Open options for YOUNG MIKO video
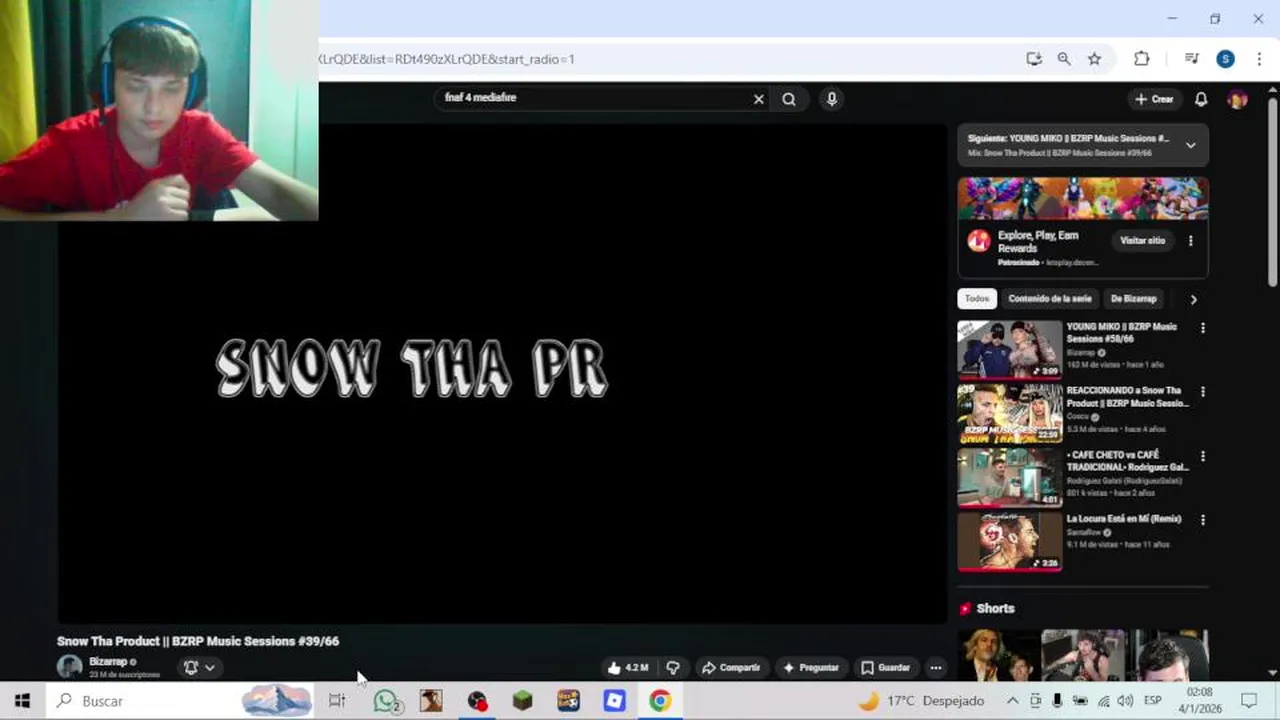This screenshot has width=1280, height=720. point(1203,328)
